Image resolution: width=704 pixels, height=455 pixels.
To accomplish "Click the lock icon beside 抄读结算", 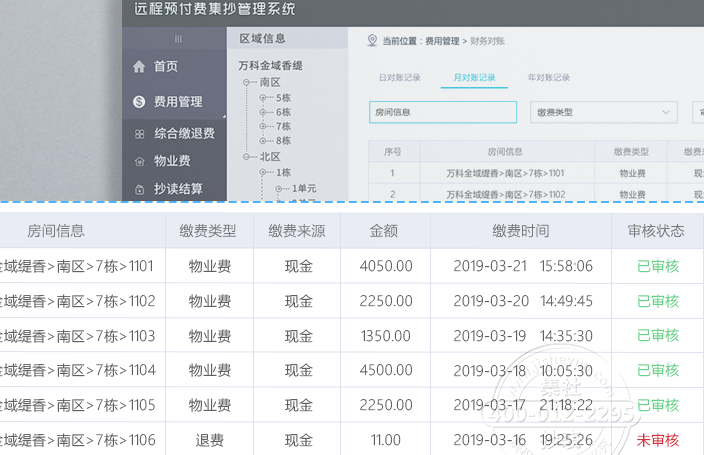I will tap(139, 189).
